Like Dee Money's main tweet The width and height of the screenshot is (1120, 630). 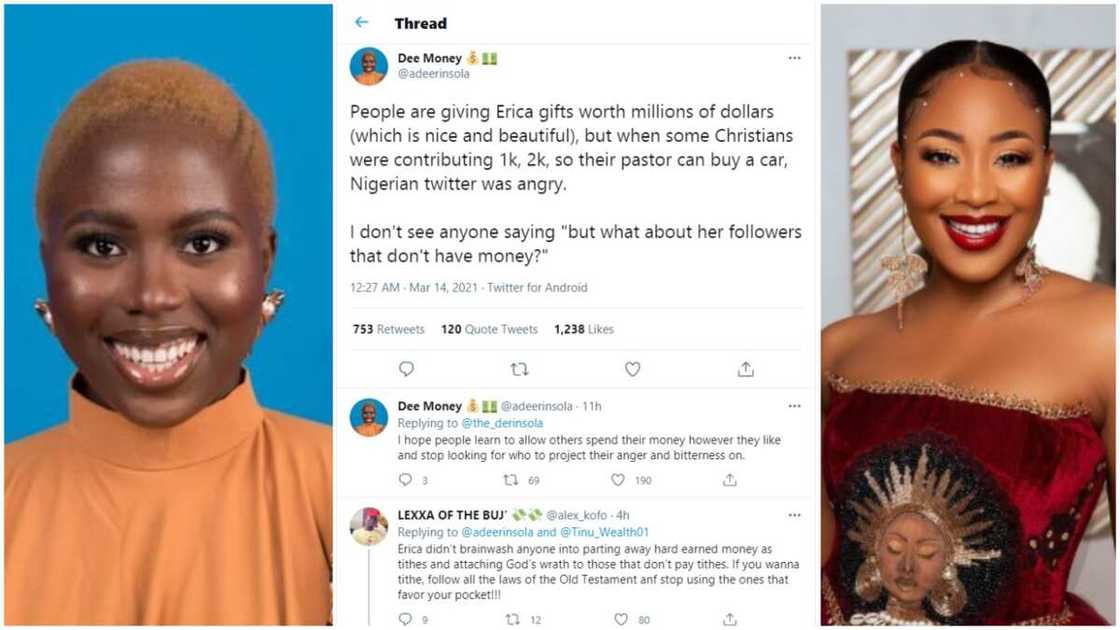pyautogui.click(x=632, y=369)
